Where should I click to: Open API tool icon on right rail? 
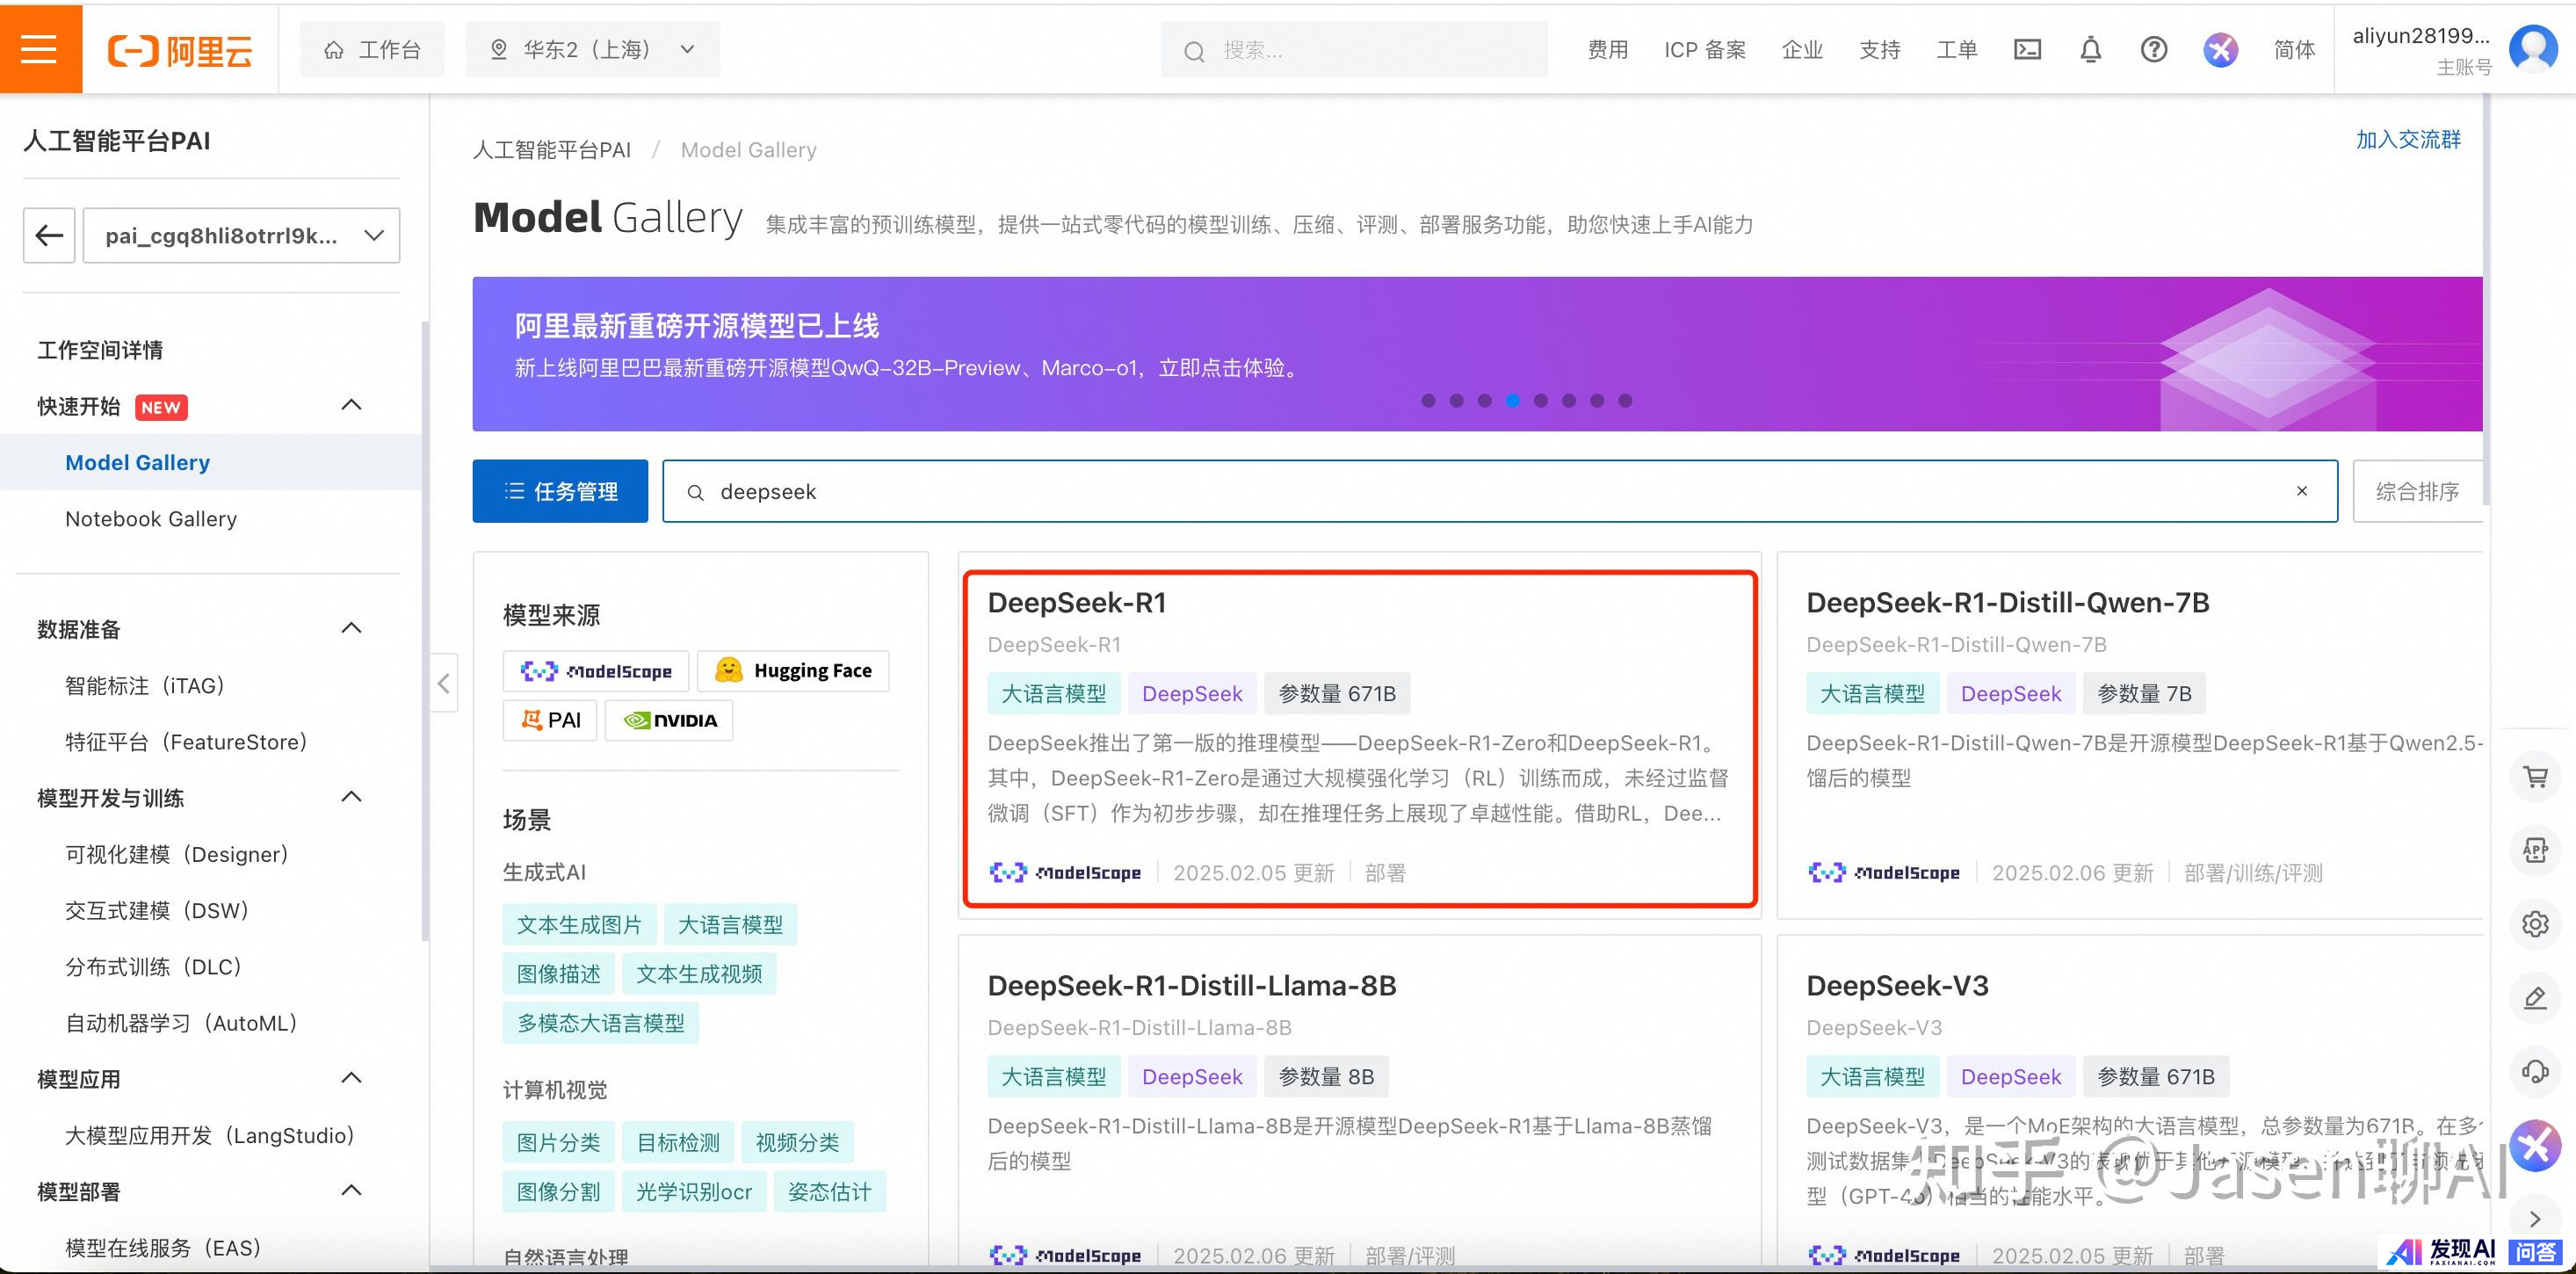click(x=2535, y=850)
